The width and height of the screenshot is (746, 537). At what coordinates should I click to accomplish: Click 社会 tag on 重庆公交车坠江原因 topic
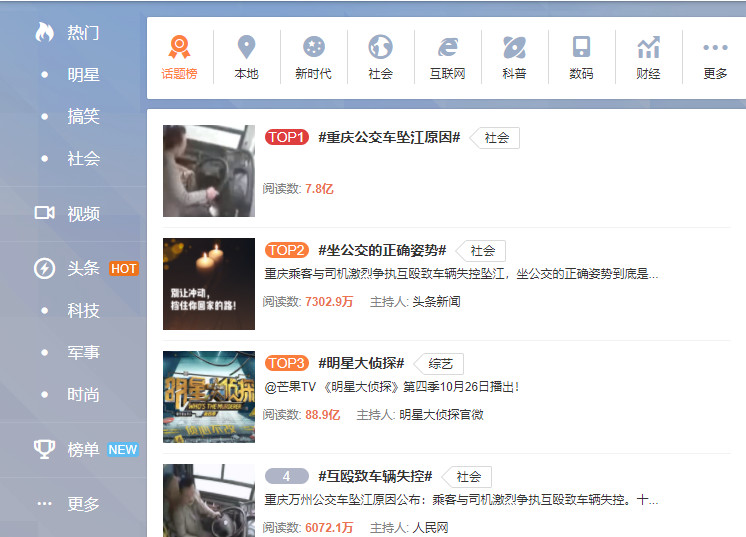[495, 138]
